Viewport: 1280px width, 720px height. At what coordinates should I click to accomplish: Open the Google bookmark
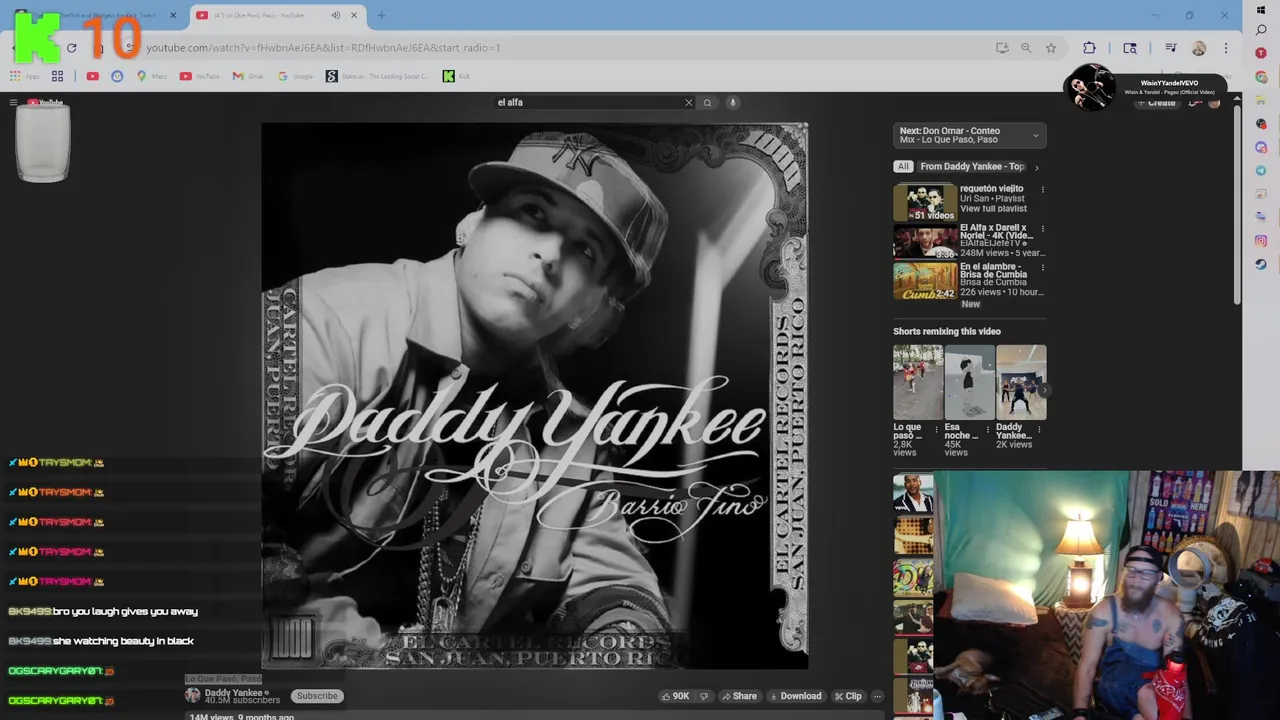295,76
